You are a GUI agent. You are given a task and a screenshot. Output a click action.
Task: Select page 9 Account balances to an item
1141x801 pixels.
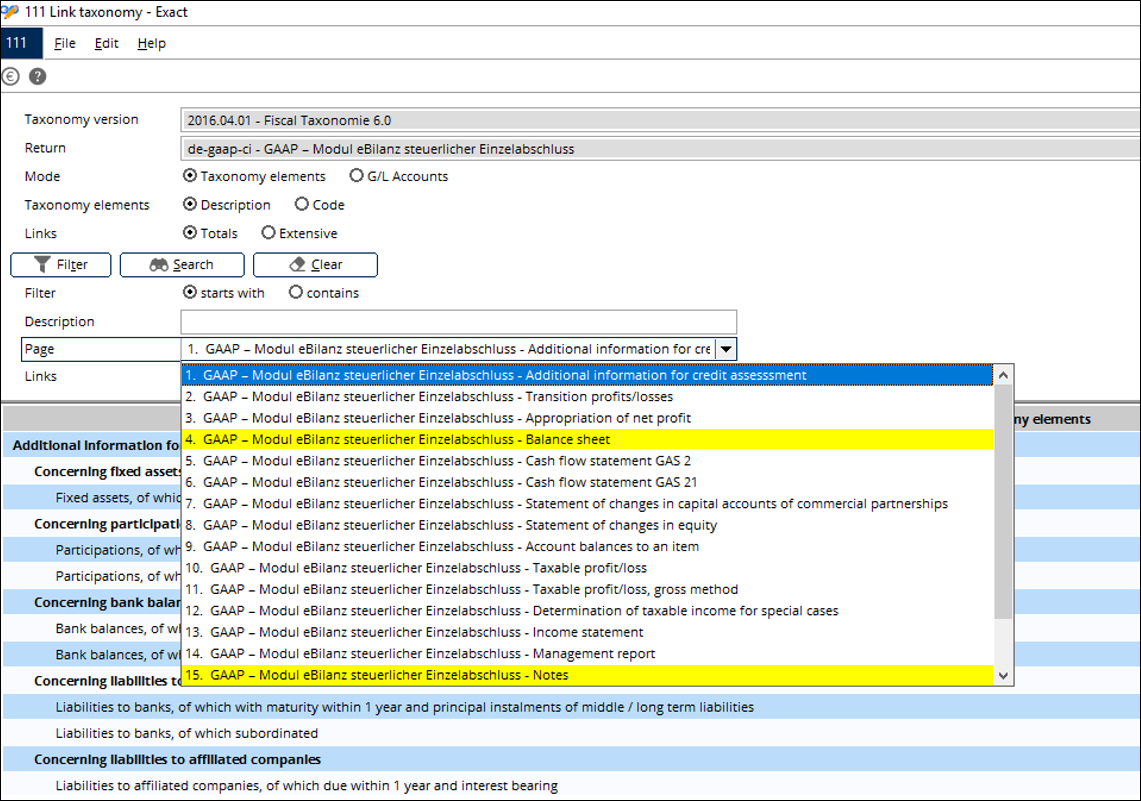(587, 546)
